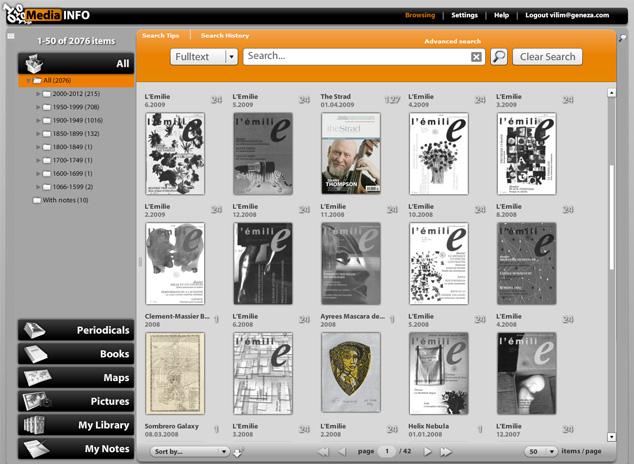Open L'Emilie 3.2009 cover thumbnail
Image resolution: width=634 pixels, height=464 pixels.
click(526, 154)
